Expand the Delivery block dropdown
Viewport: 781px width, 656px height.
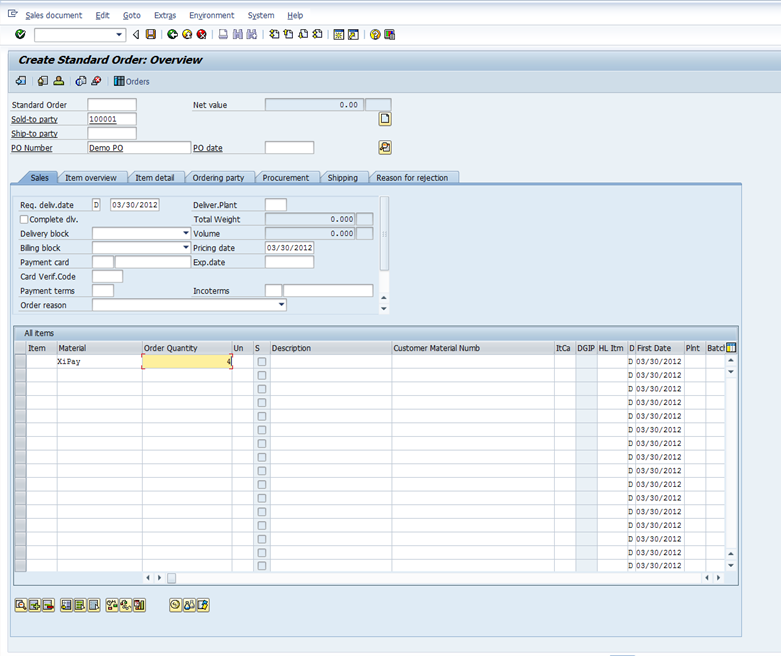click(x=186, y=233)
